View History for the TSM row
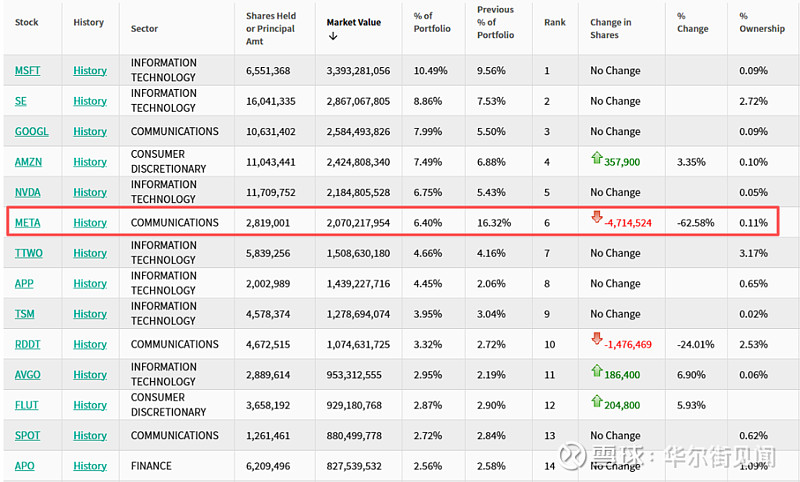The image size is (800, 482). (90, 314)
